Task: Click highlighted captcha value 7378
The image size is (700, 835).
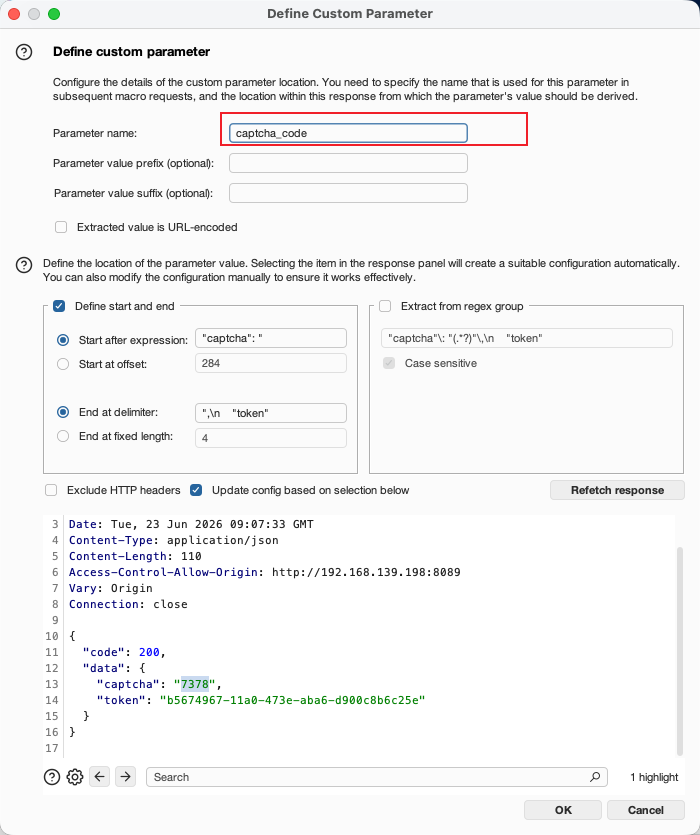Action: [194, 684]
